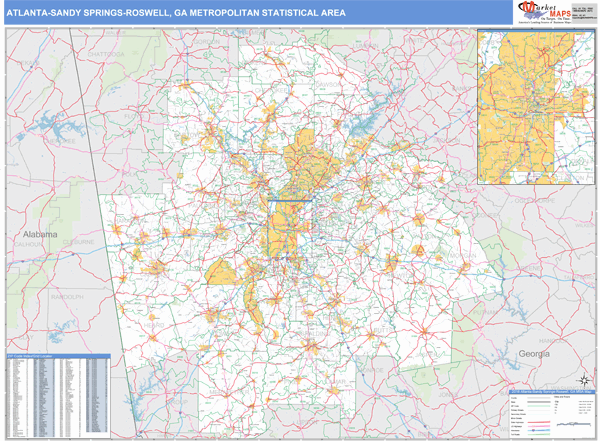Click the Cleburne county label
The height and width of the screenshot is (441, 600).
pyautogui.click(x=80, y=242)
